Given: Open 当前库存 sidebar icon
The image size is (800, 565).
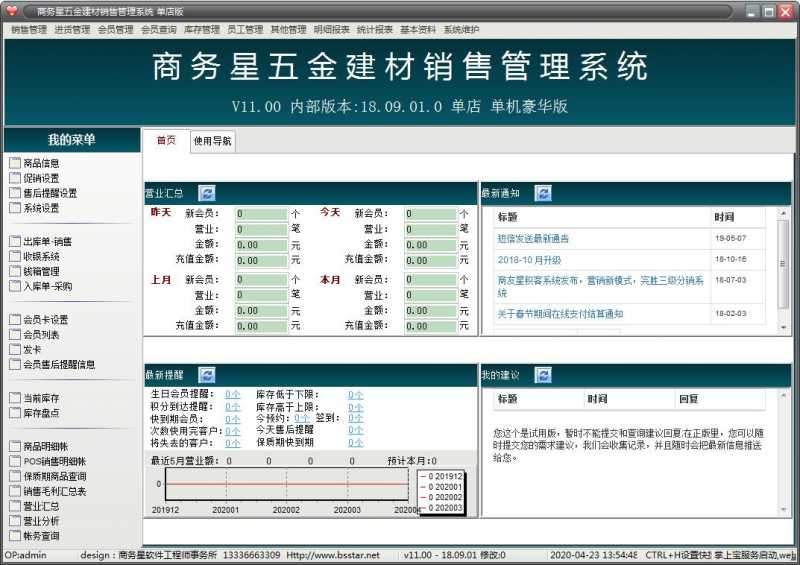Looking at the screenshot, I should (15, 398).
